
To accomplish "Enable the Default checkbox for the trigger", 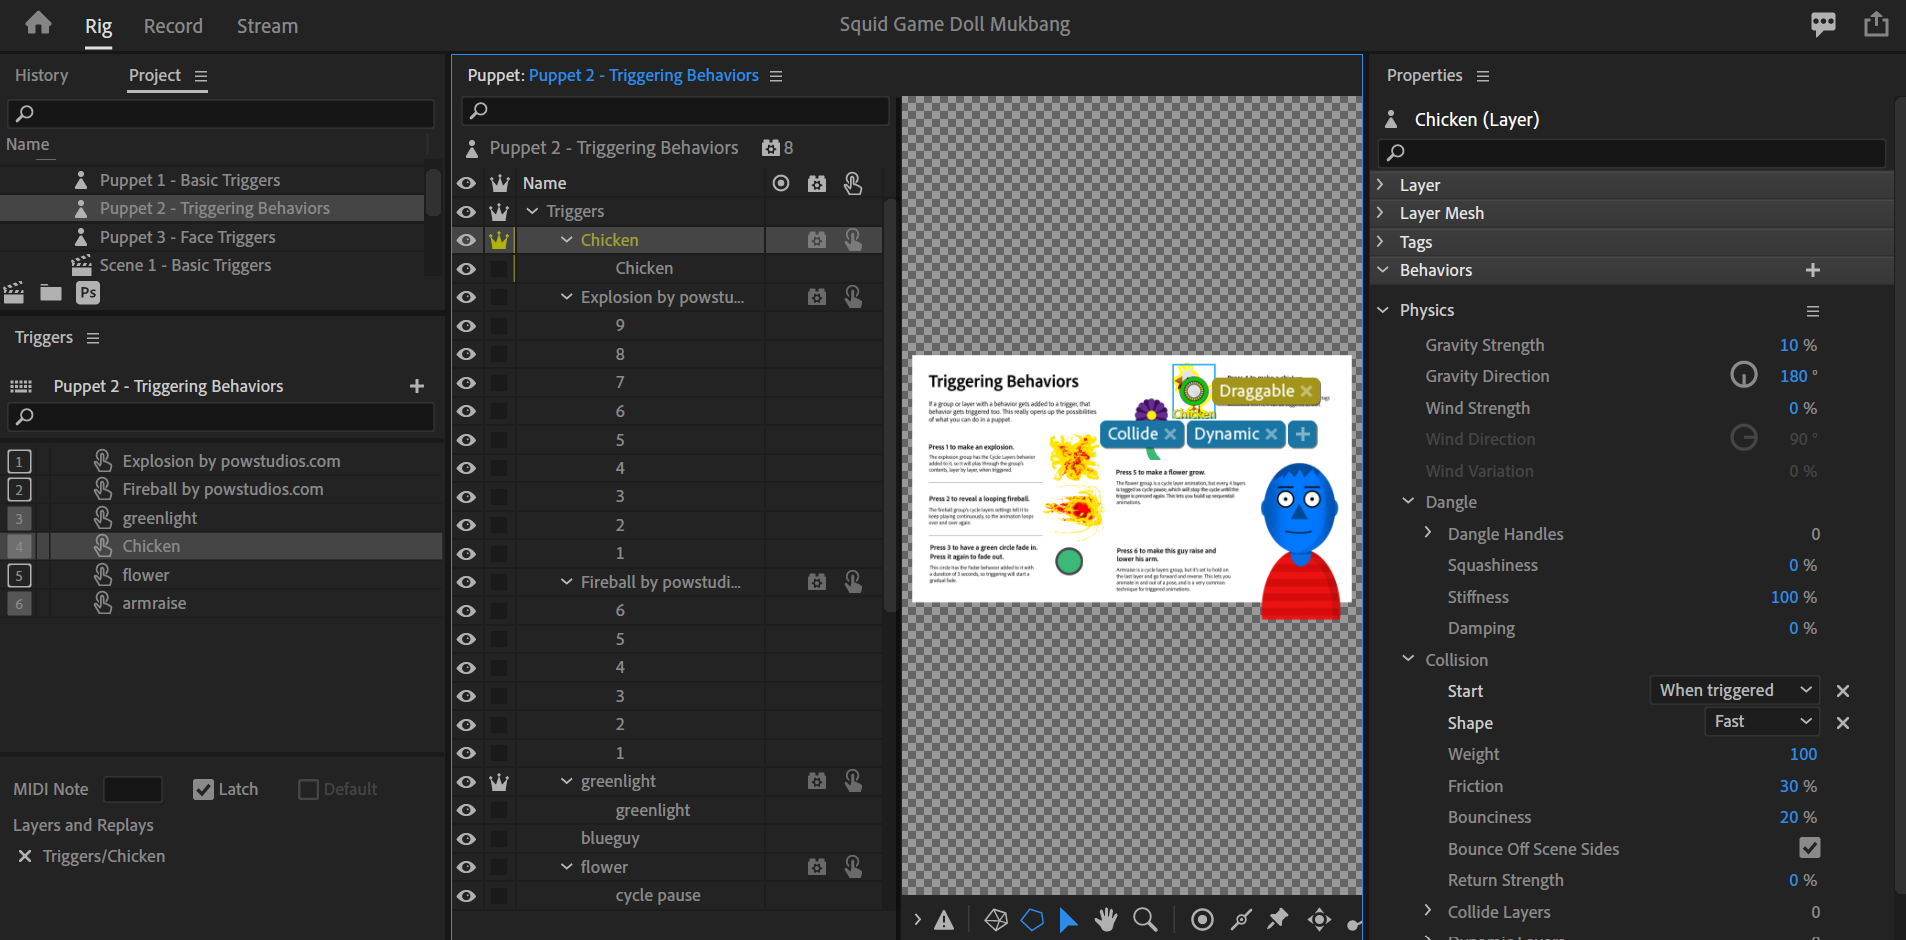I will (x=306, y=789).
